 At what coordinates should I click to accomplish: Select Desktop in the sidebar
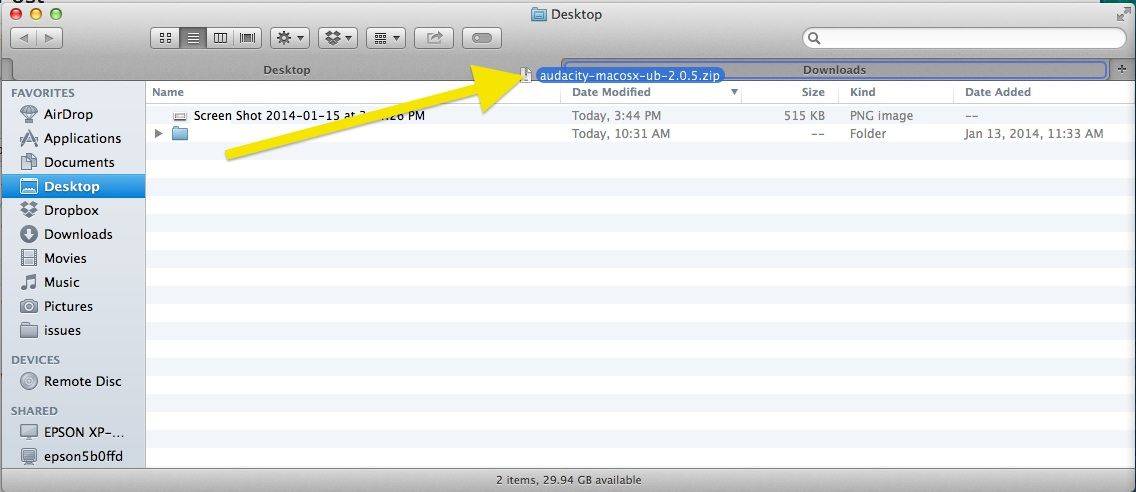pos(72,186)
